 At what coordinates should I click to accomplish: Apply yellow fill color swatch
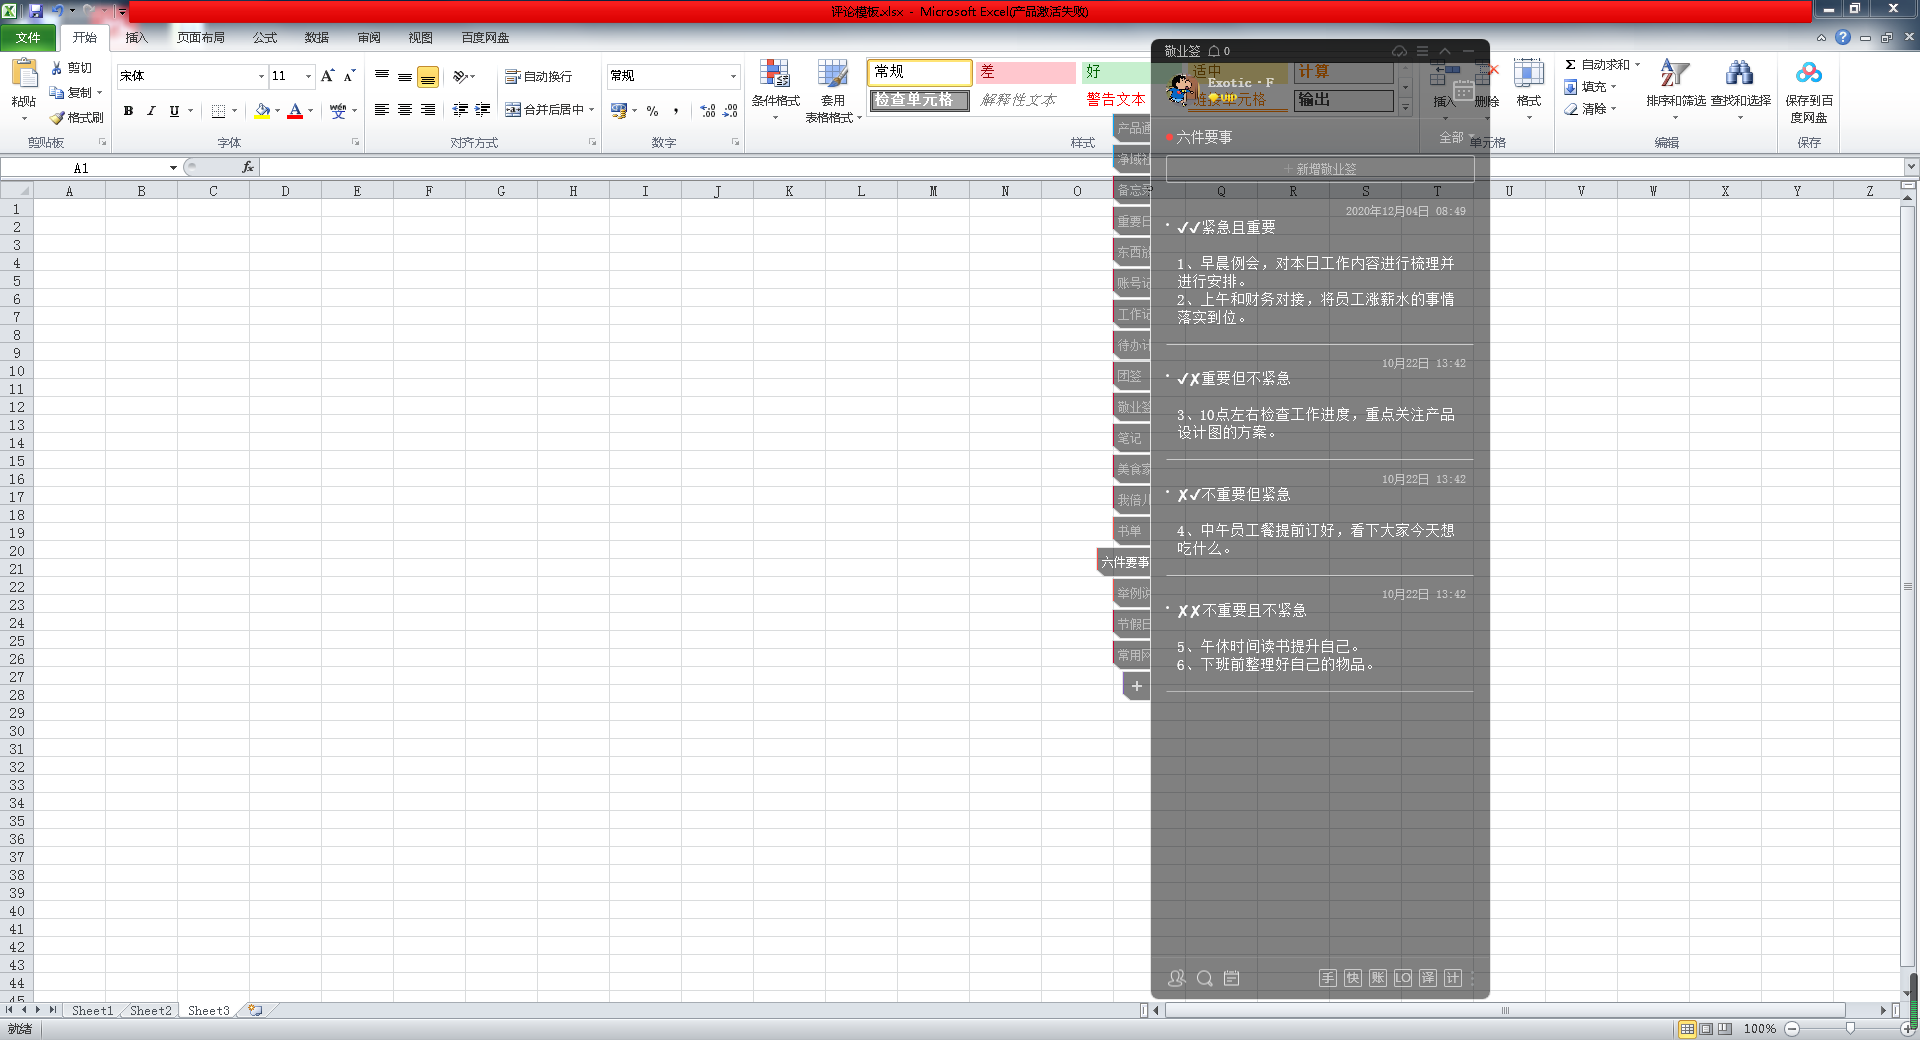tap(262, 111)
